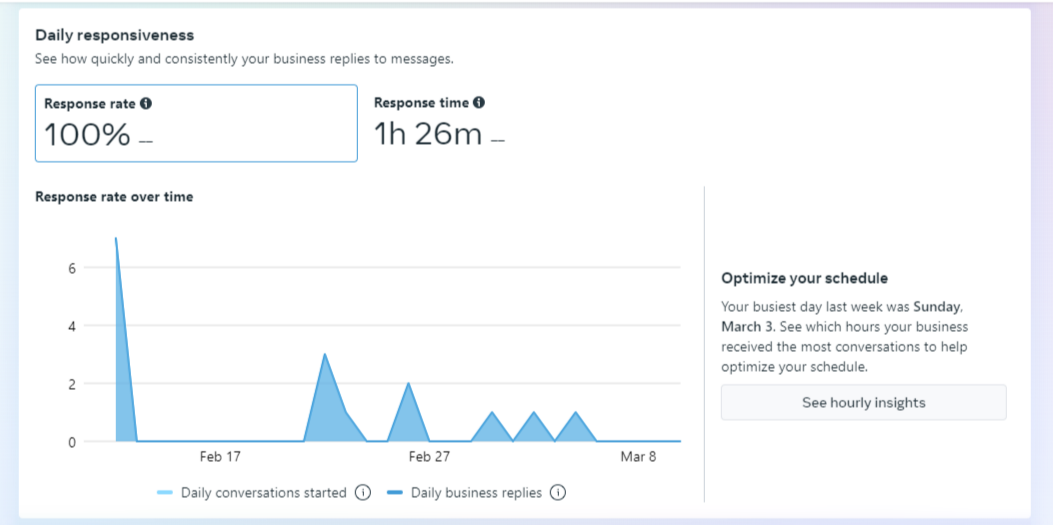
Task: Click the 100% response rate value
Action: point(88,135)
